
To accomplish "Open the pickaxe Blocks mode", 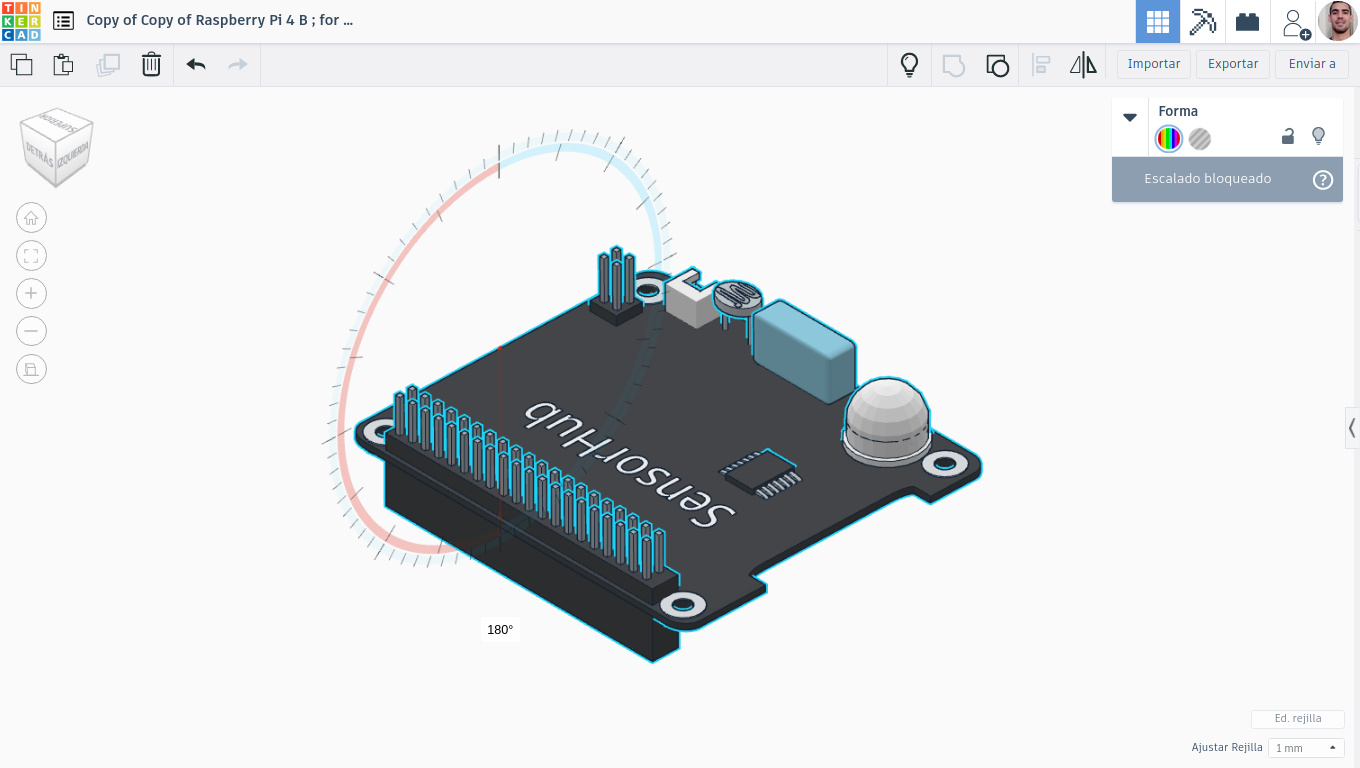I will pos(1202,21).
